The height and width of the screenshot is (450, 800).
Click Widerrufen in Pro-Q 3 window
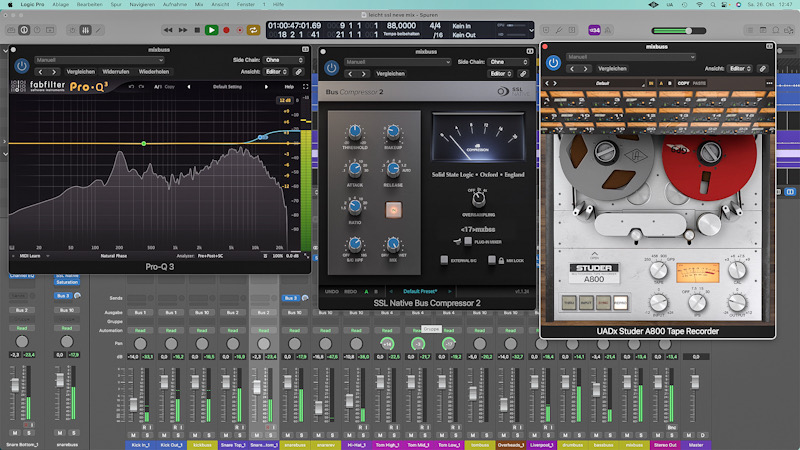coord(116,72)
